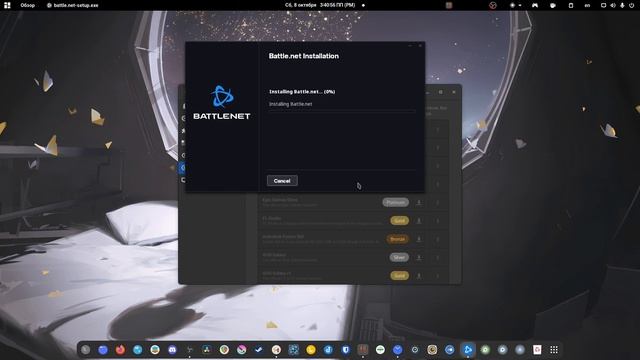Viewport: 640px width, 360px height.
Task: Click the yellow round icon in dock
Action: click(x=311, y=350)
